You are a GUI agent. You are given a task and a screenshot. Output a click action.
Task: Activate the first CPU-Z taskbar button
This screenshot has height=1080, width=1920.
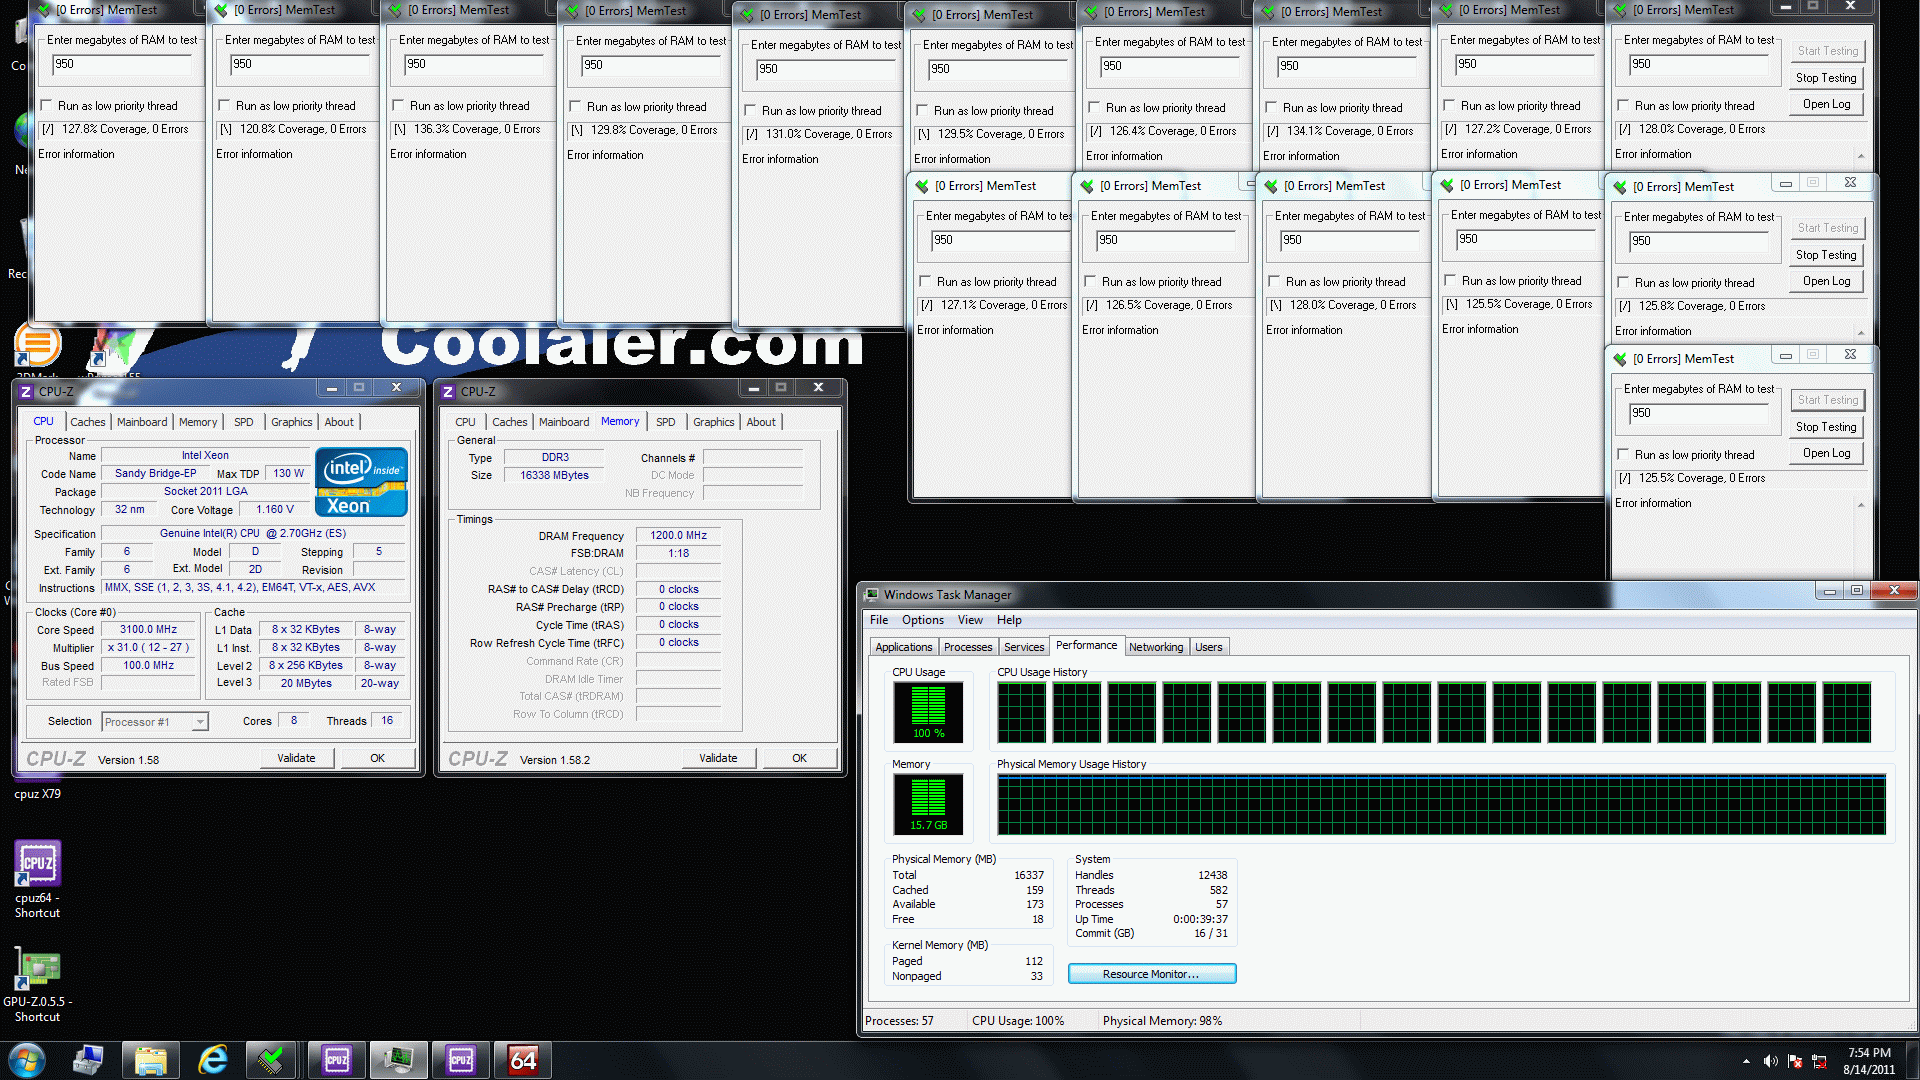point(337,1060)
